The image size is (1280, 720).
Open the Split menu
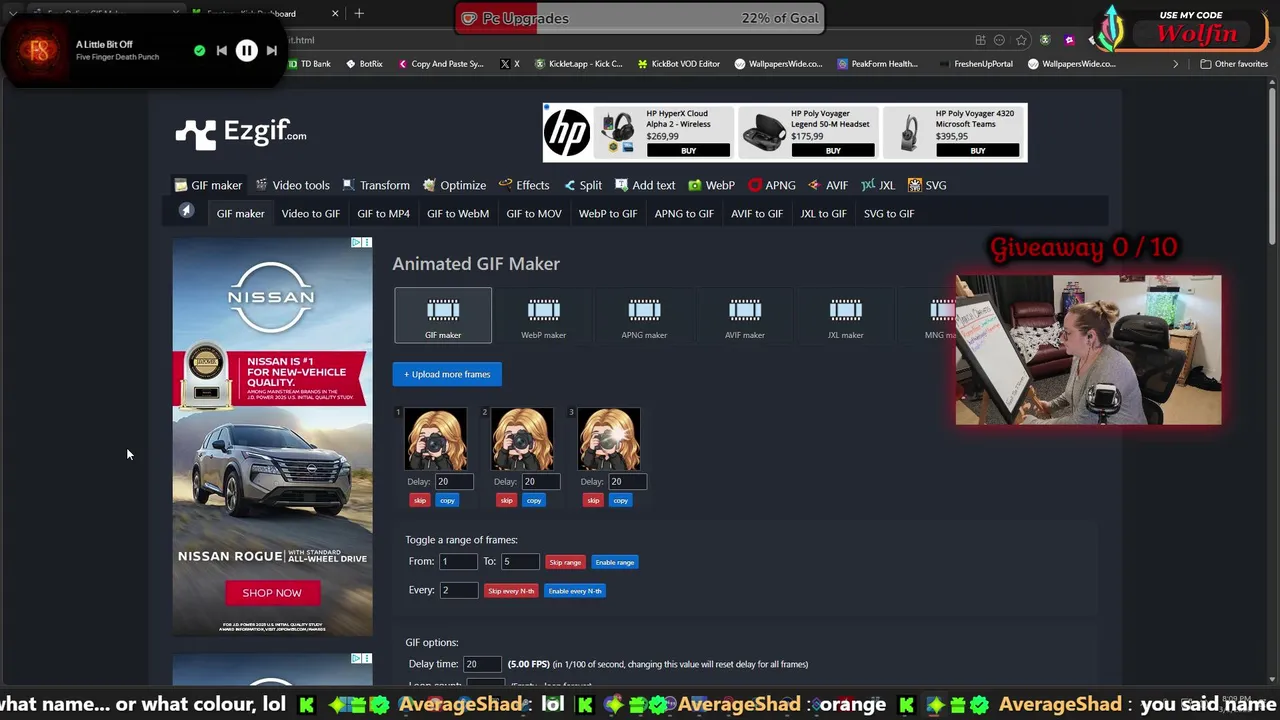582,185
